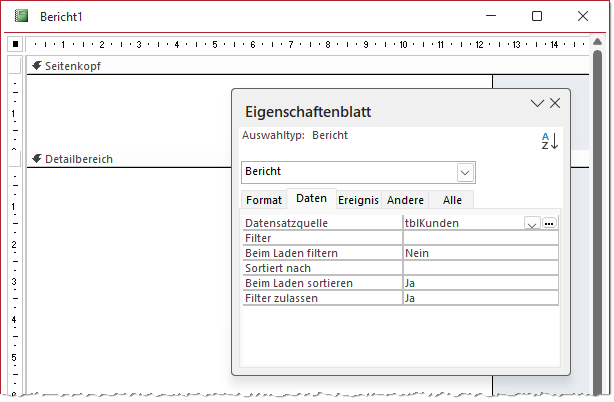Select the Daten tab

pos(311,199)
